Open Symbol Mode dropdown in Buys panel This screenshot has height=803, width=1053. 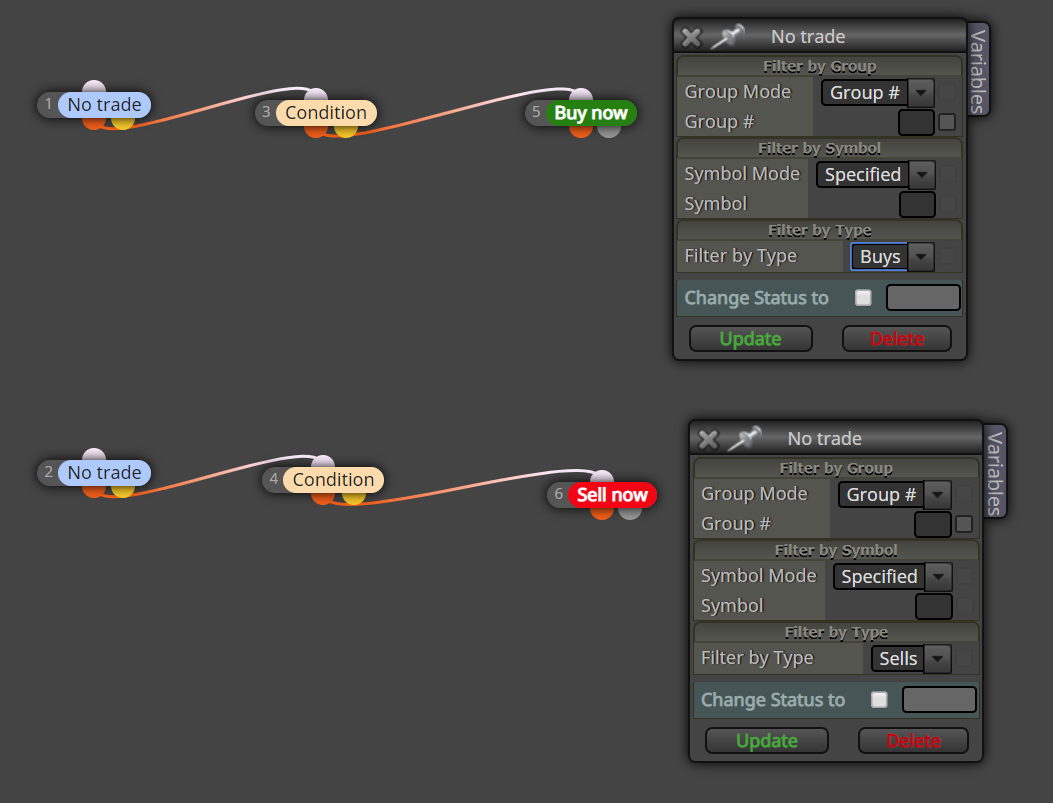click(x=876, y=175)
